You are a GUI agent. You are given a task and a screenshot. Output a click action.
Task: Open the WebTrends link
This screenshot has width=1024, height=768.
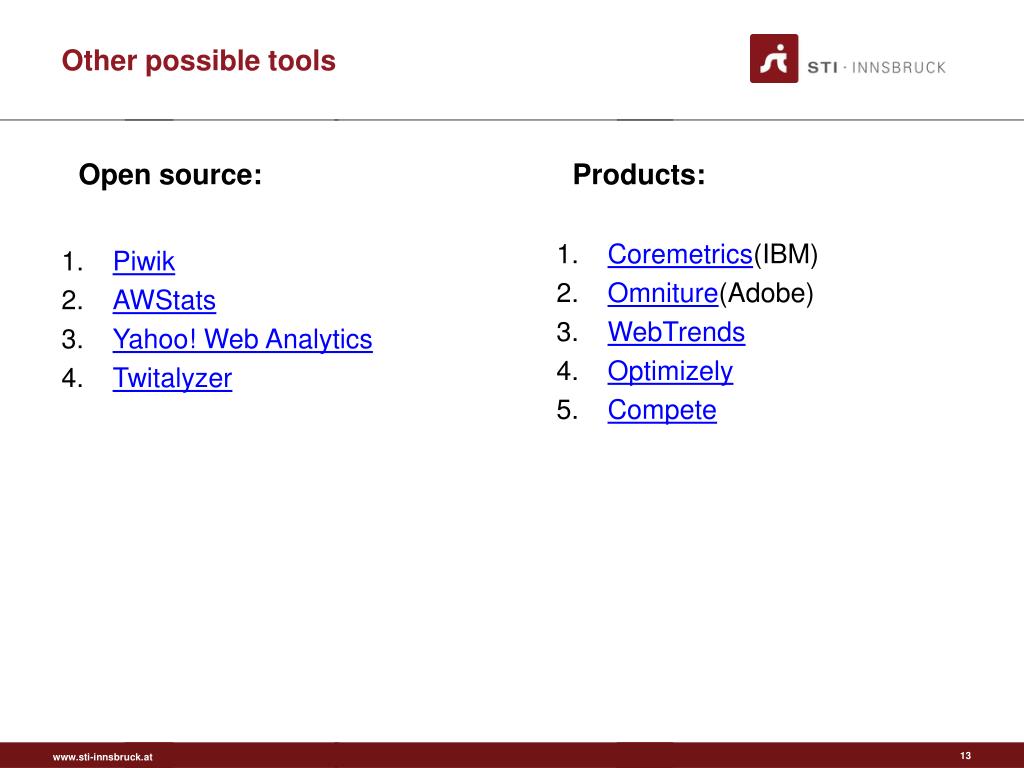coord(676,332)
